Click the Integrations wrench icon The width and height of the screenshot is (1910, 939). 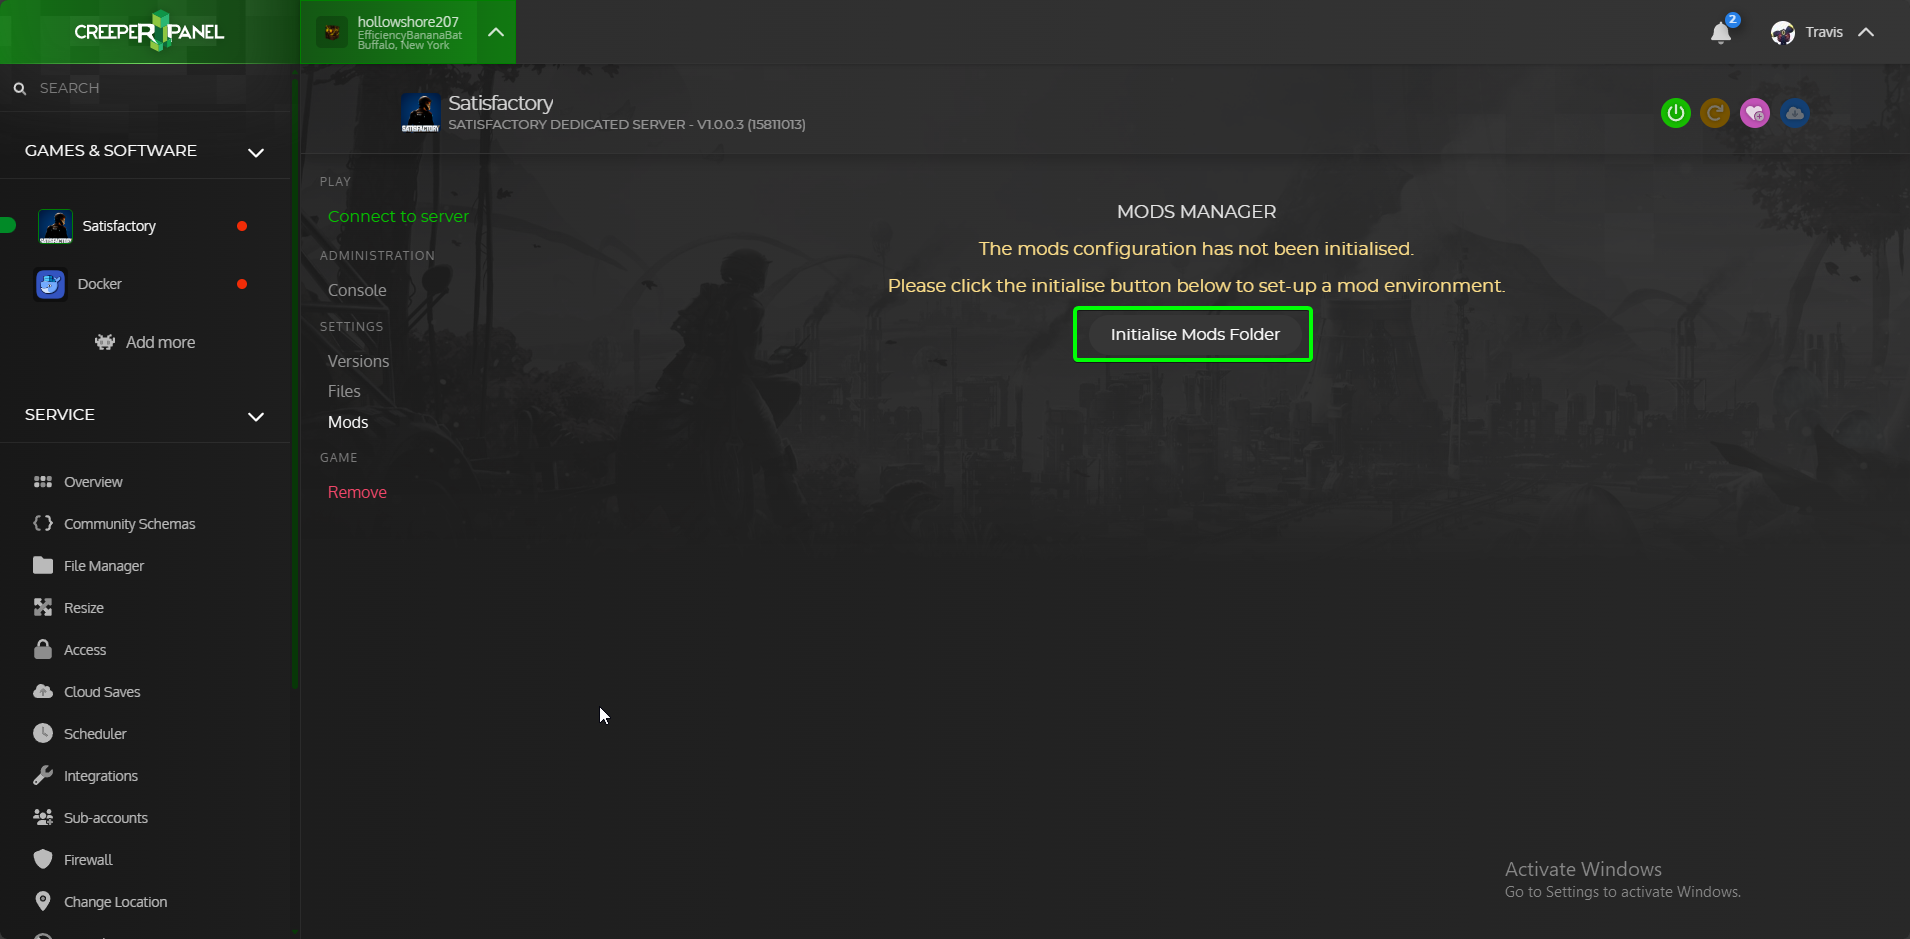[x=43, y=775]
